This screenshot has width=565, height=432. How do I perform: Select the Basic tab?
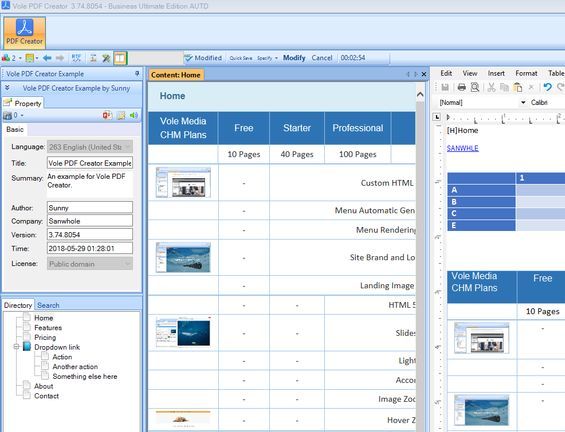(x=15, y=129)
